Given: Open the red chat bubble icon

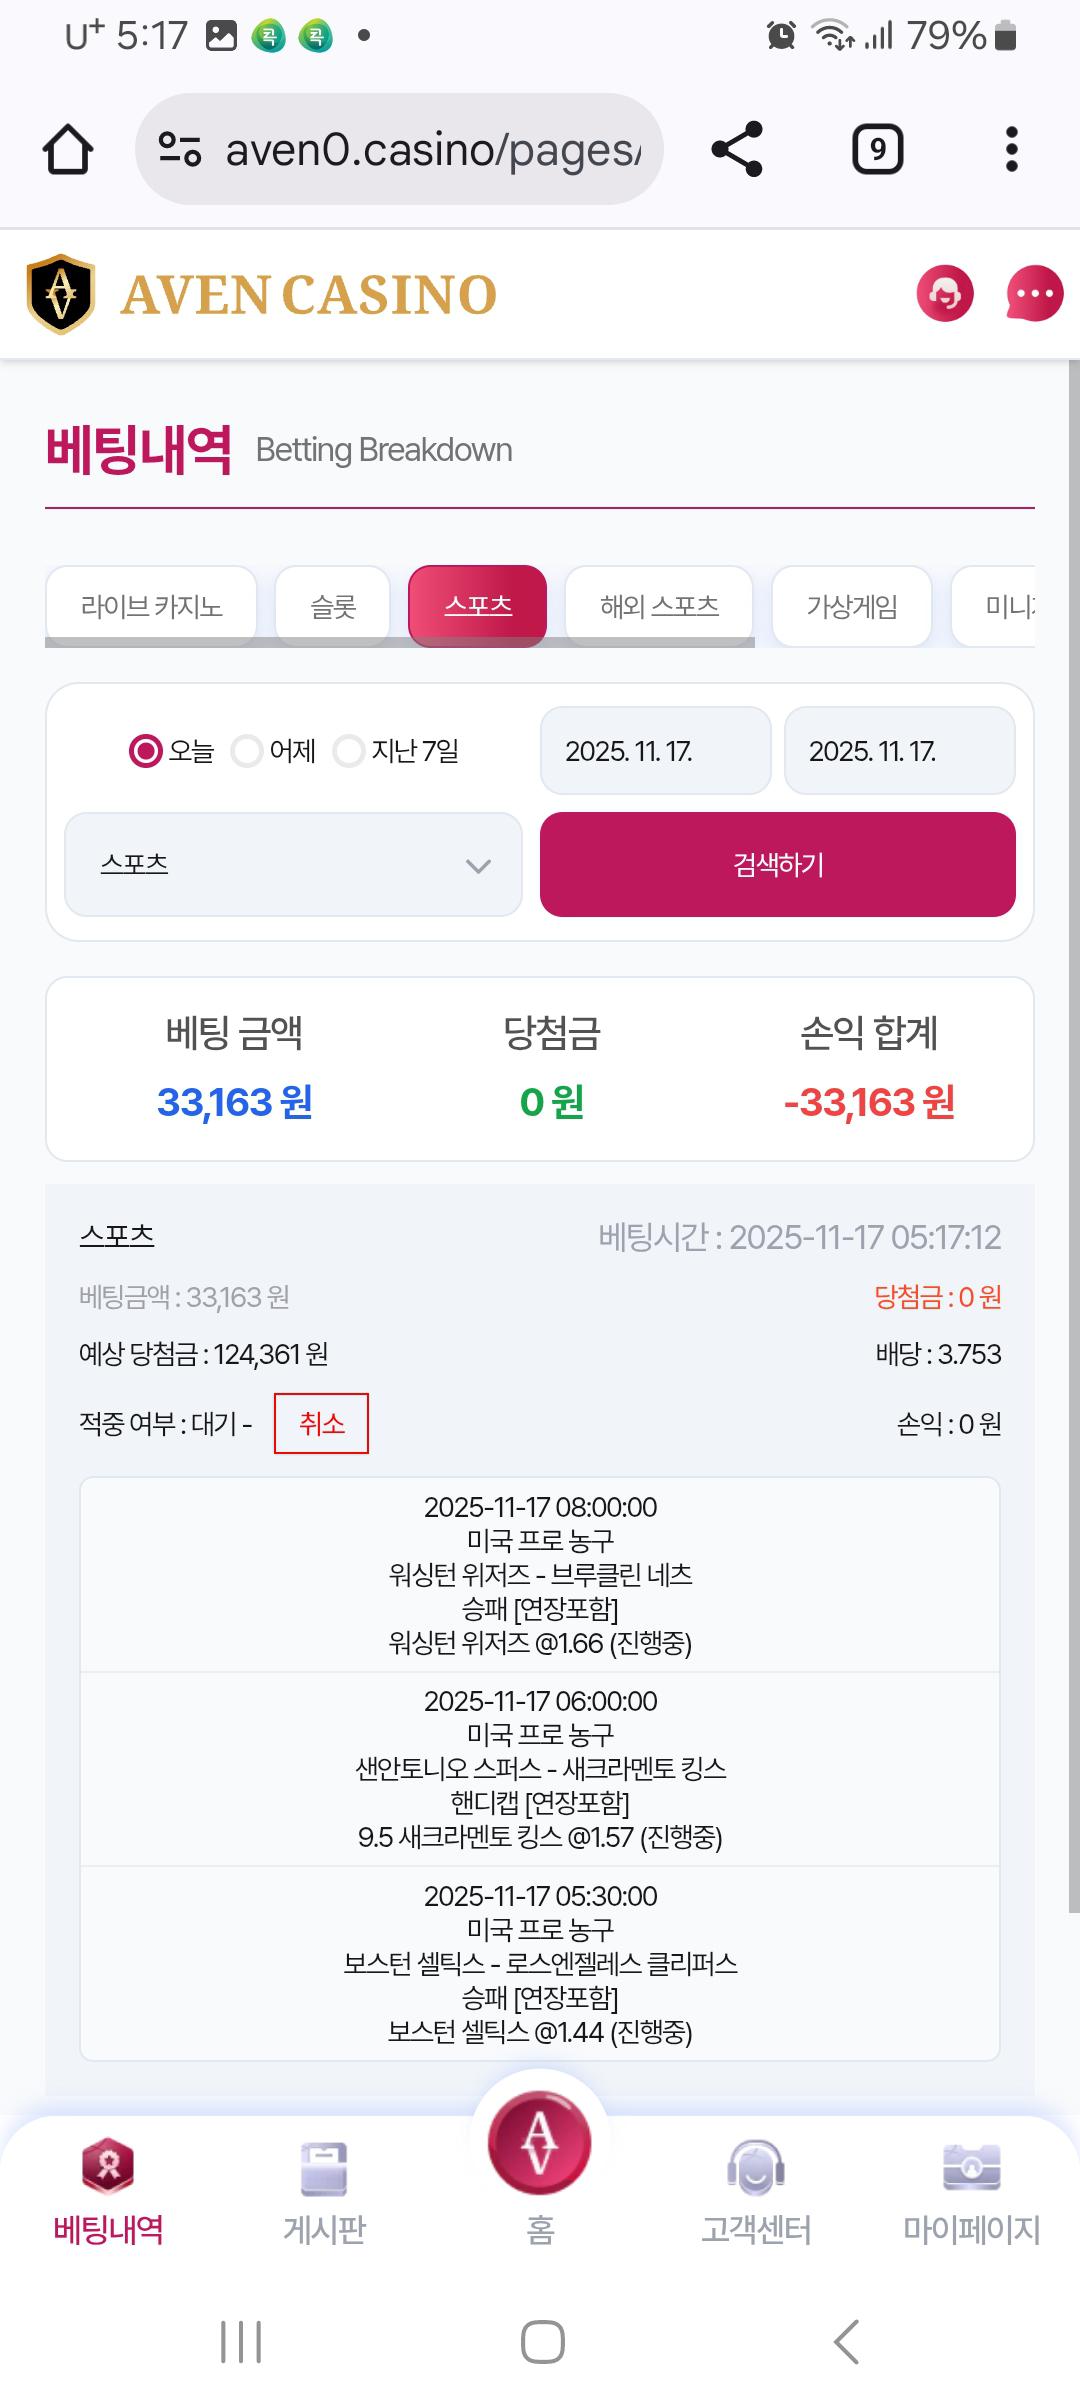Looking at the screenshot, I should coord(1034,294).
